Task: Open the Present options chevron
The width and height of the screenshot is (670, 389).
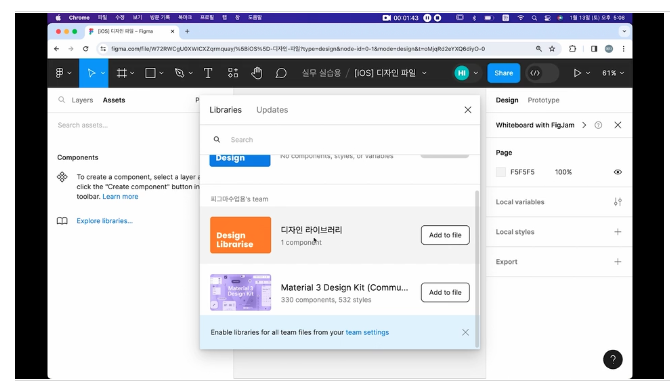Action: [x=588, y=73]
